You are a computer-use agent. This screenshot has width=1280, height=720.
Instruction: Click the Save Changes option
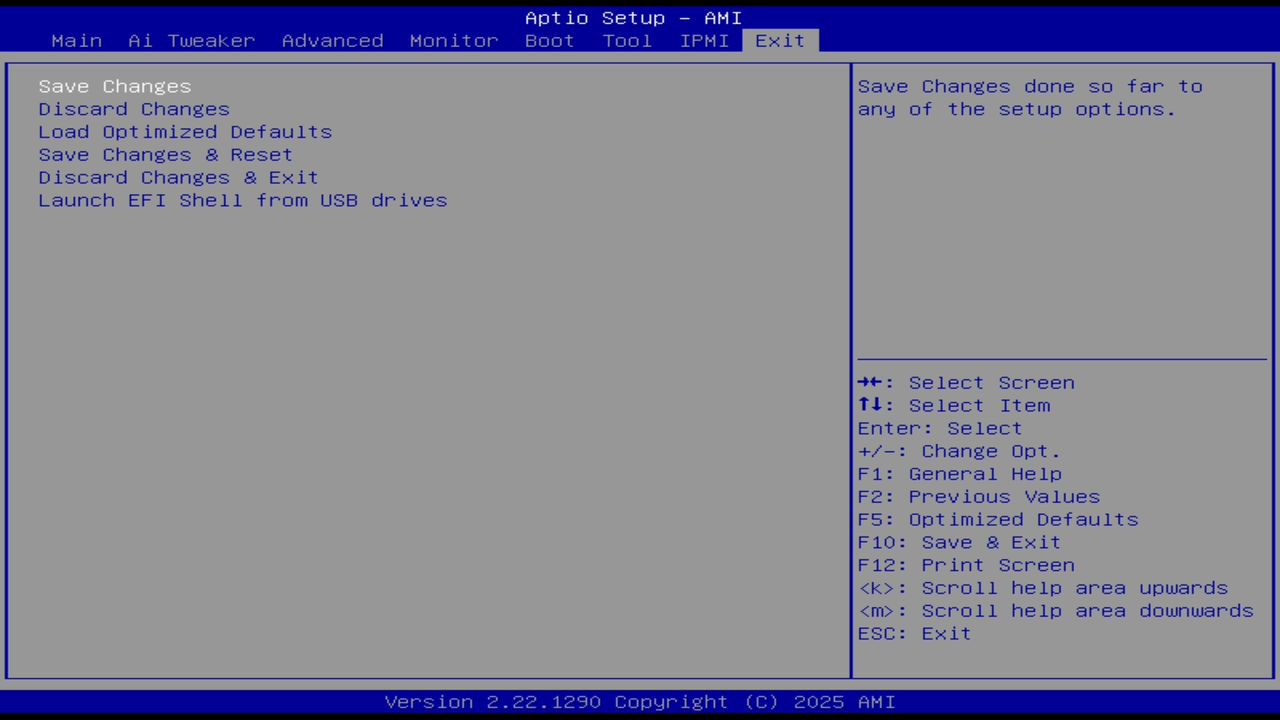114,86
